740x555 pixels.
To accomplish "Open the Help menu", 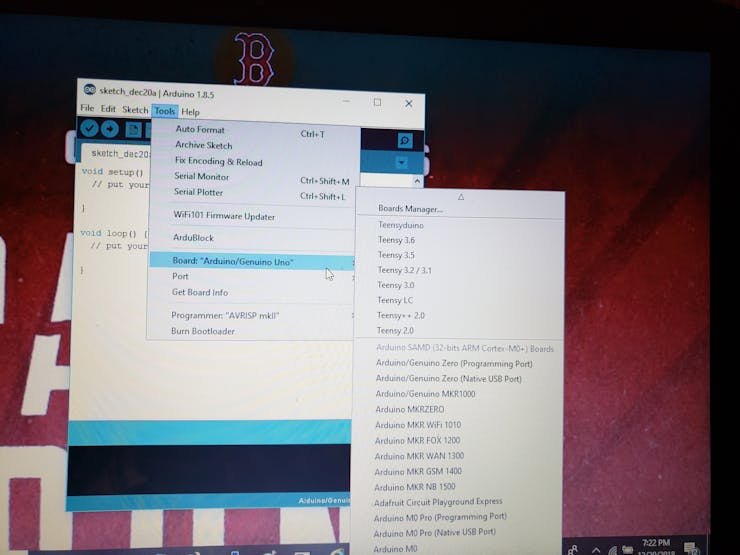I will pyautogui.click(x=190, y=112).
